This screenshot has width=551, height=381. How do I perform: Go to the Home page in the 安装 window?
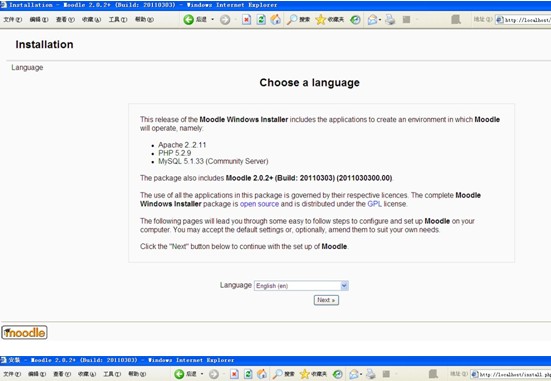[262, 374]
